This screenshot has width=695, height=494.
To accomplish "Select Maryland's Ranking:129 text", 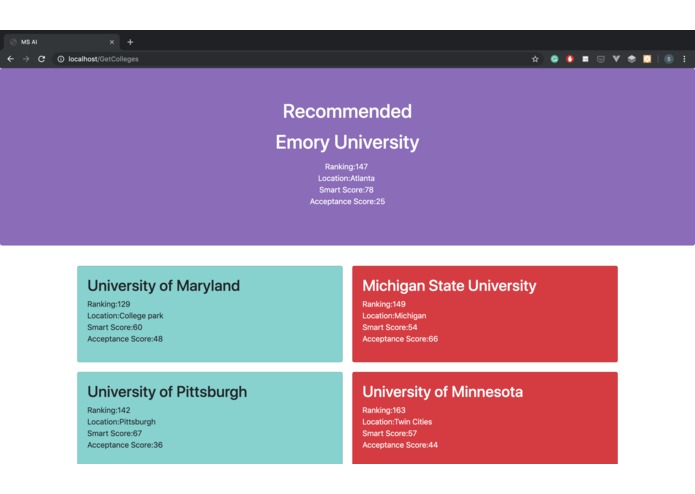I will [109, 304].
